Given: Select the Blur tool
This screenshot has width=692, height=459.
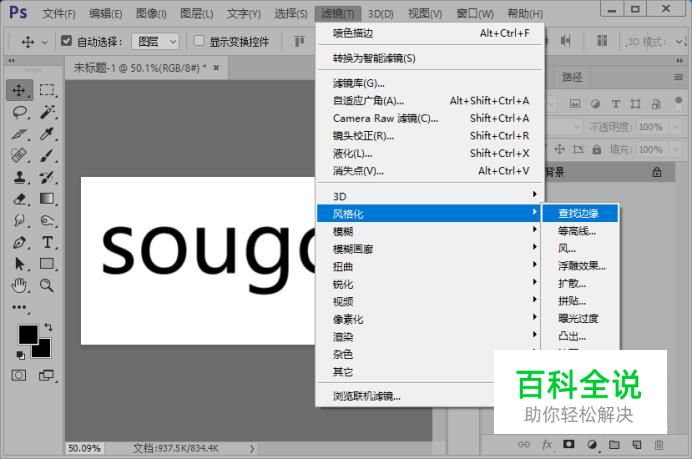Looking at the screenshot, I should coord(20,220).
